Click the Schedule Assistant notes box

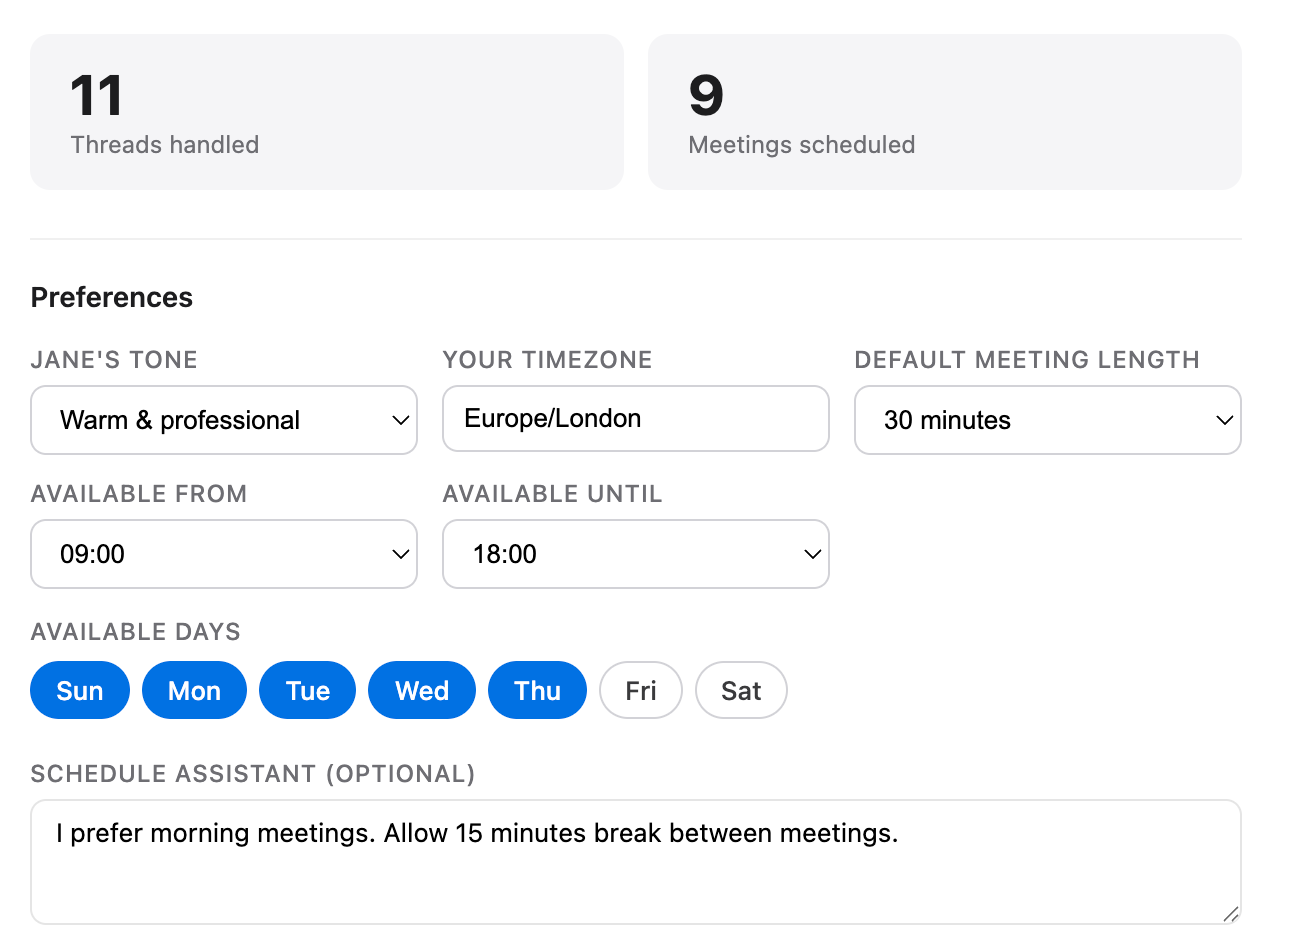coord(635,860)
